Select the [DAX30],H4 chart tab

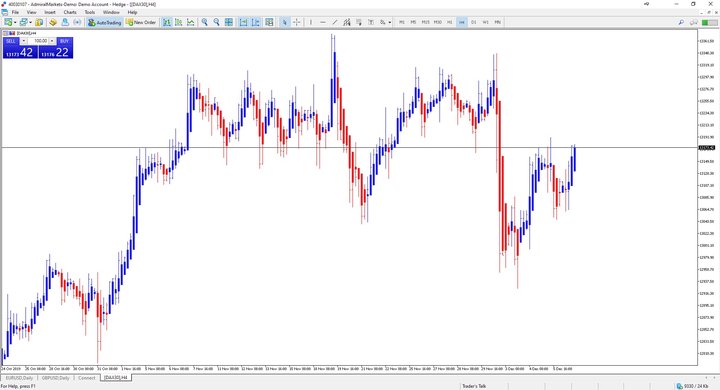(x=116, y=378)
